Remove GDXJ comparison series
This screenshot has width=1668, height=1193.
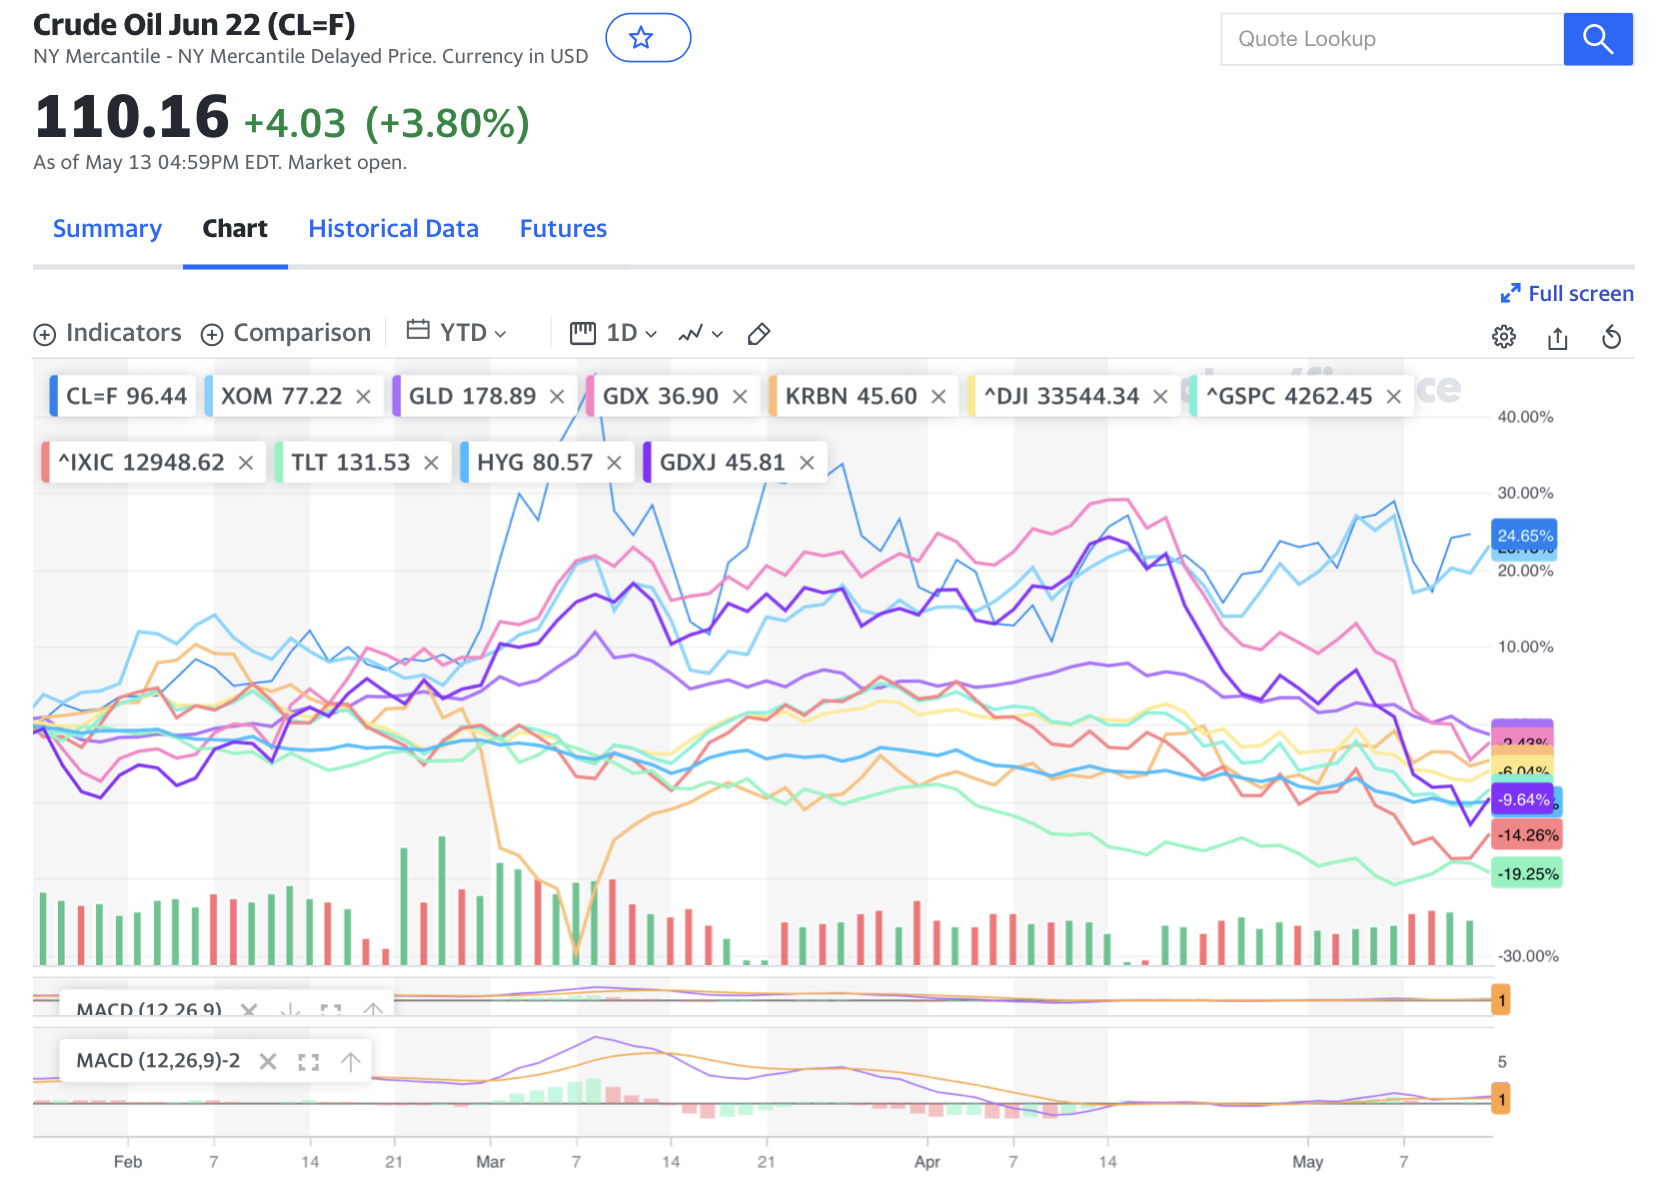pos(807,463)
